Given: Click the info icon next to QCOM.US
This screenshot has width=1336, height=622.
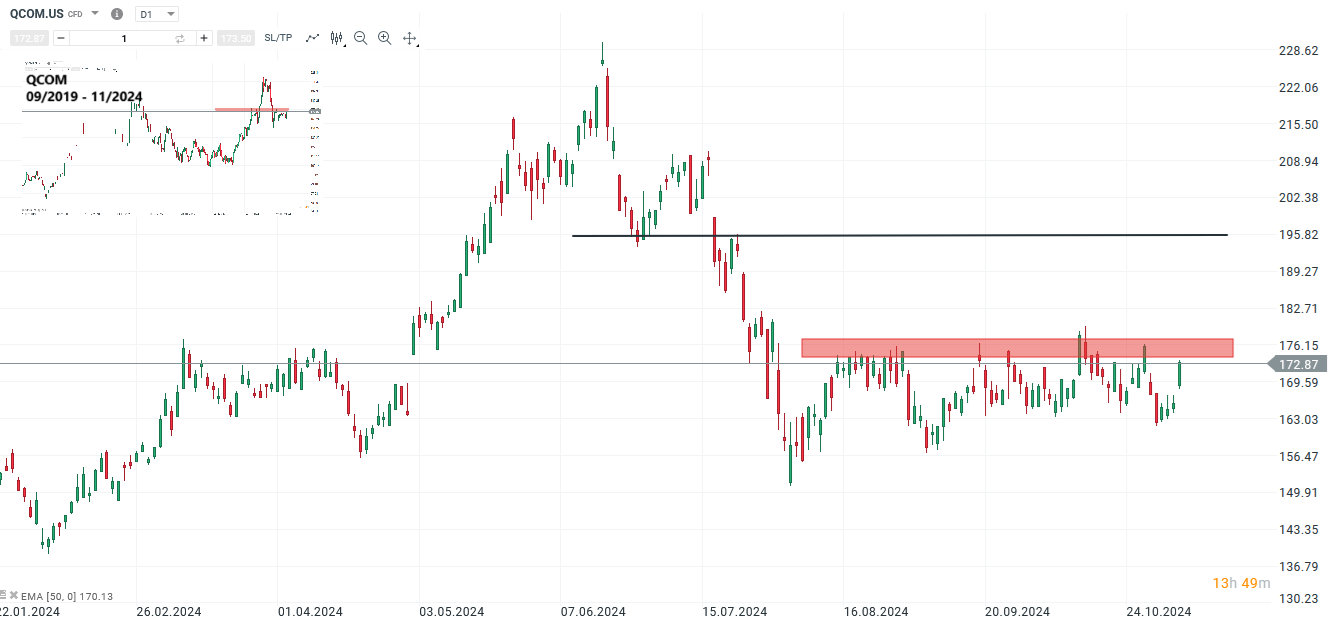Looking at the screenshot, I should pos(117,14).
